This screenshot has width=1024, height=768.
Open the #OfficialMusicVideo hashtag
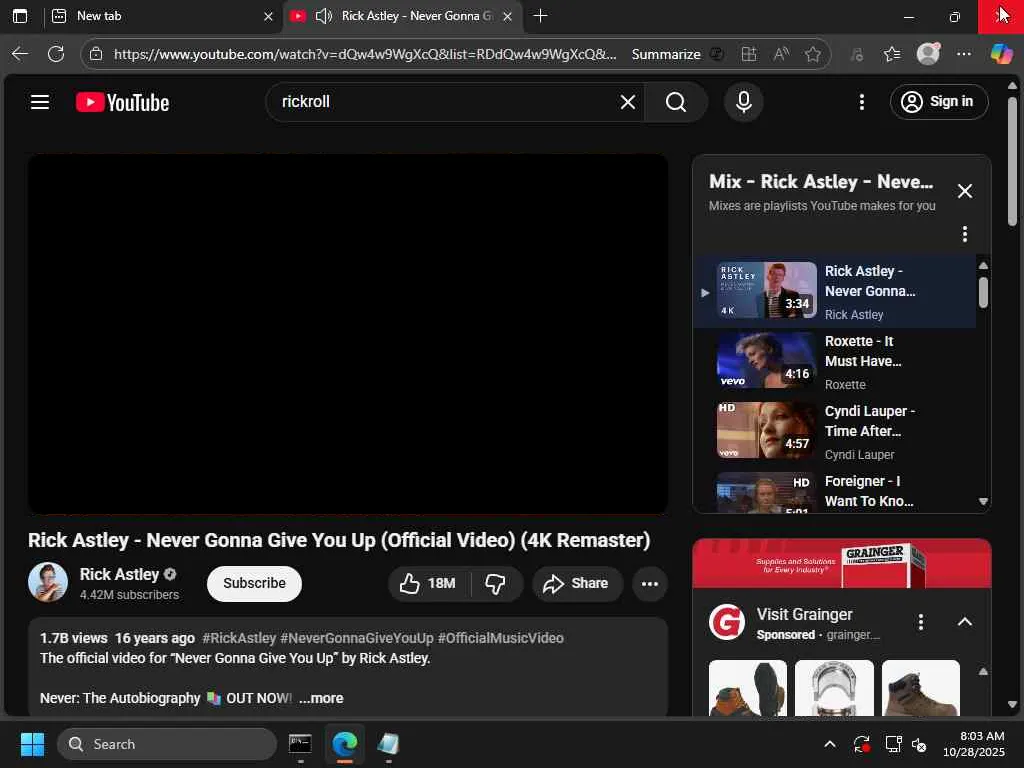tap(500, 638)
